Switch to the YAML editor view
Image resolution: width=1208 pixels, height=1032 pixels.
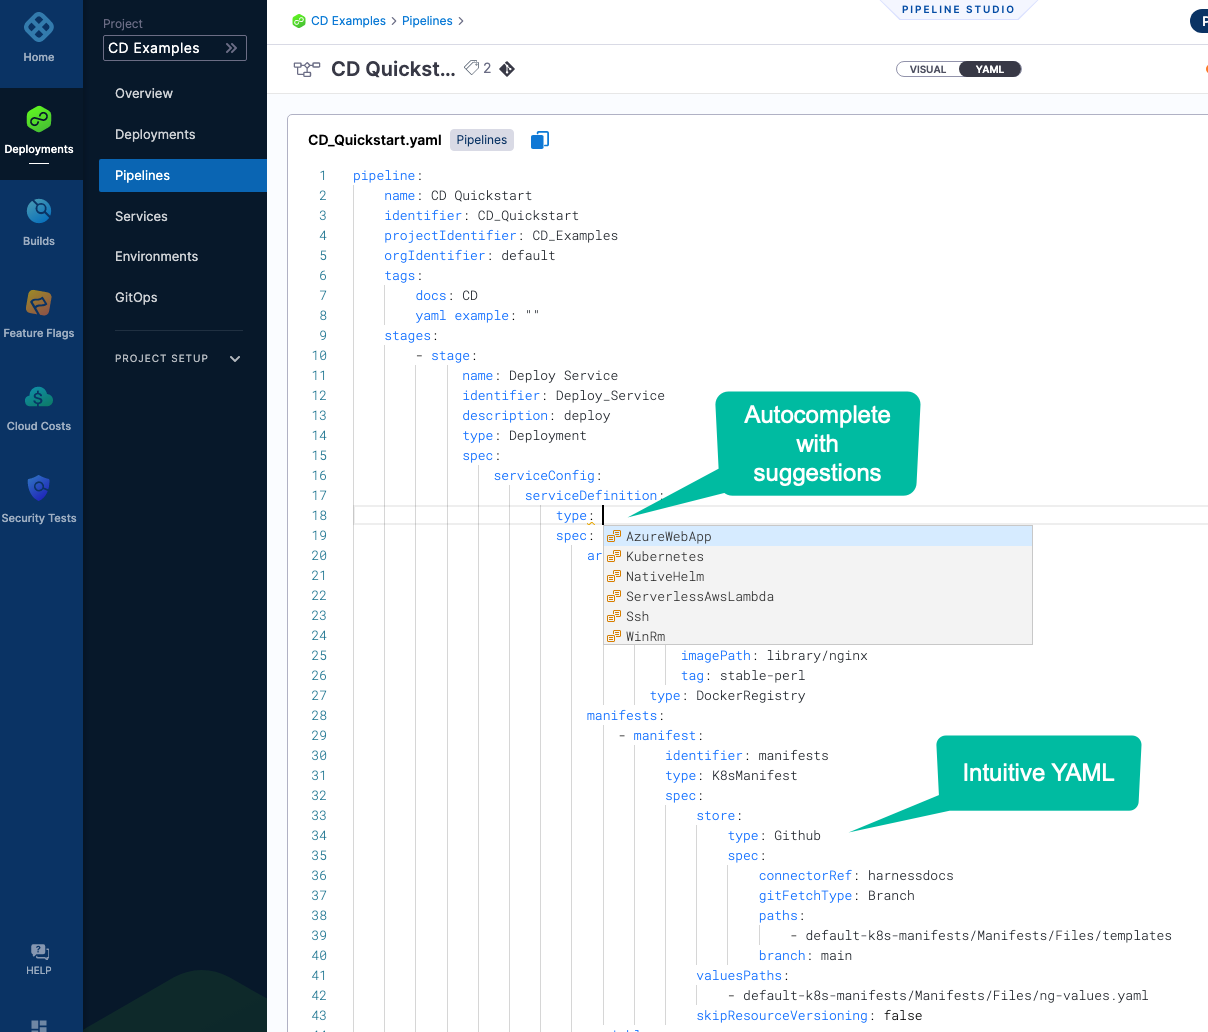pos(989,69)
